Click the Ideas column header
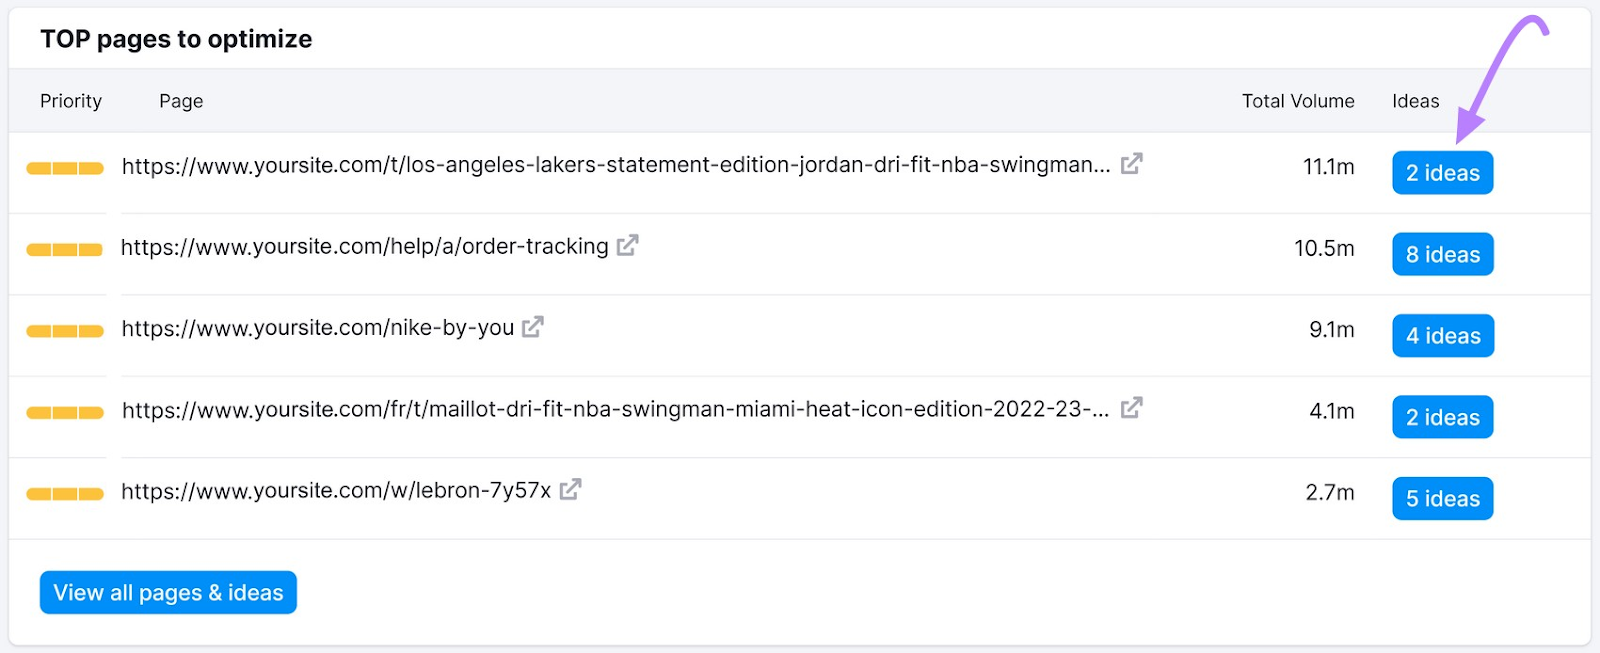 (x=1414, y=100)
